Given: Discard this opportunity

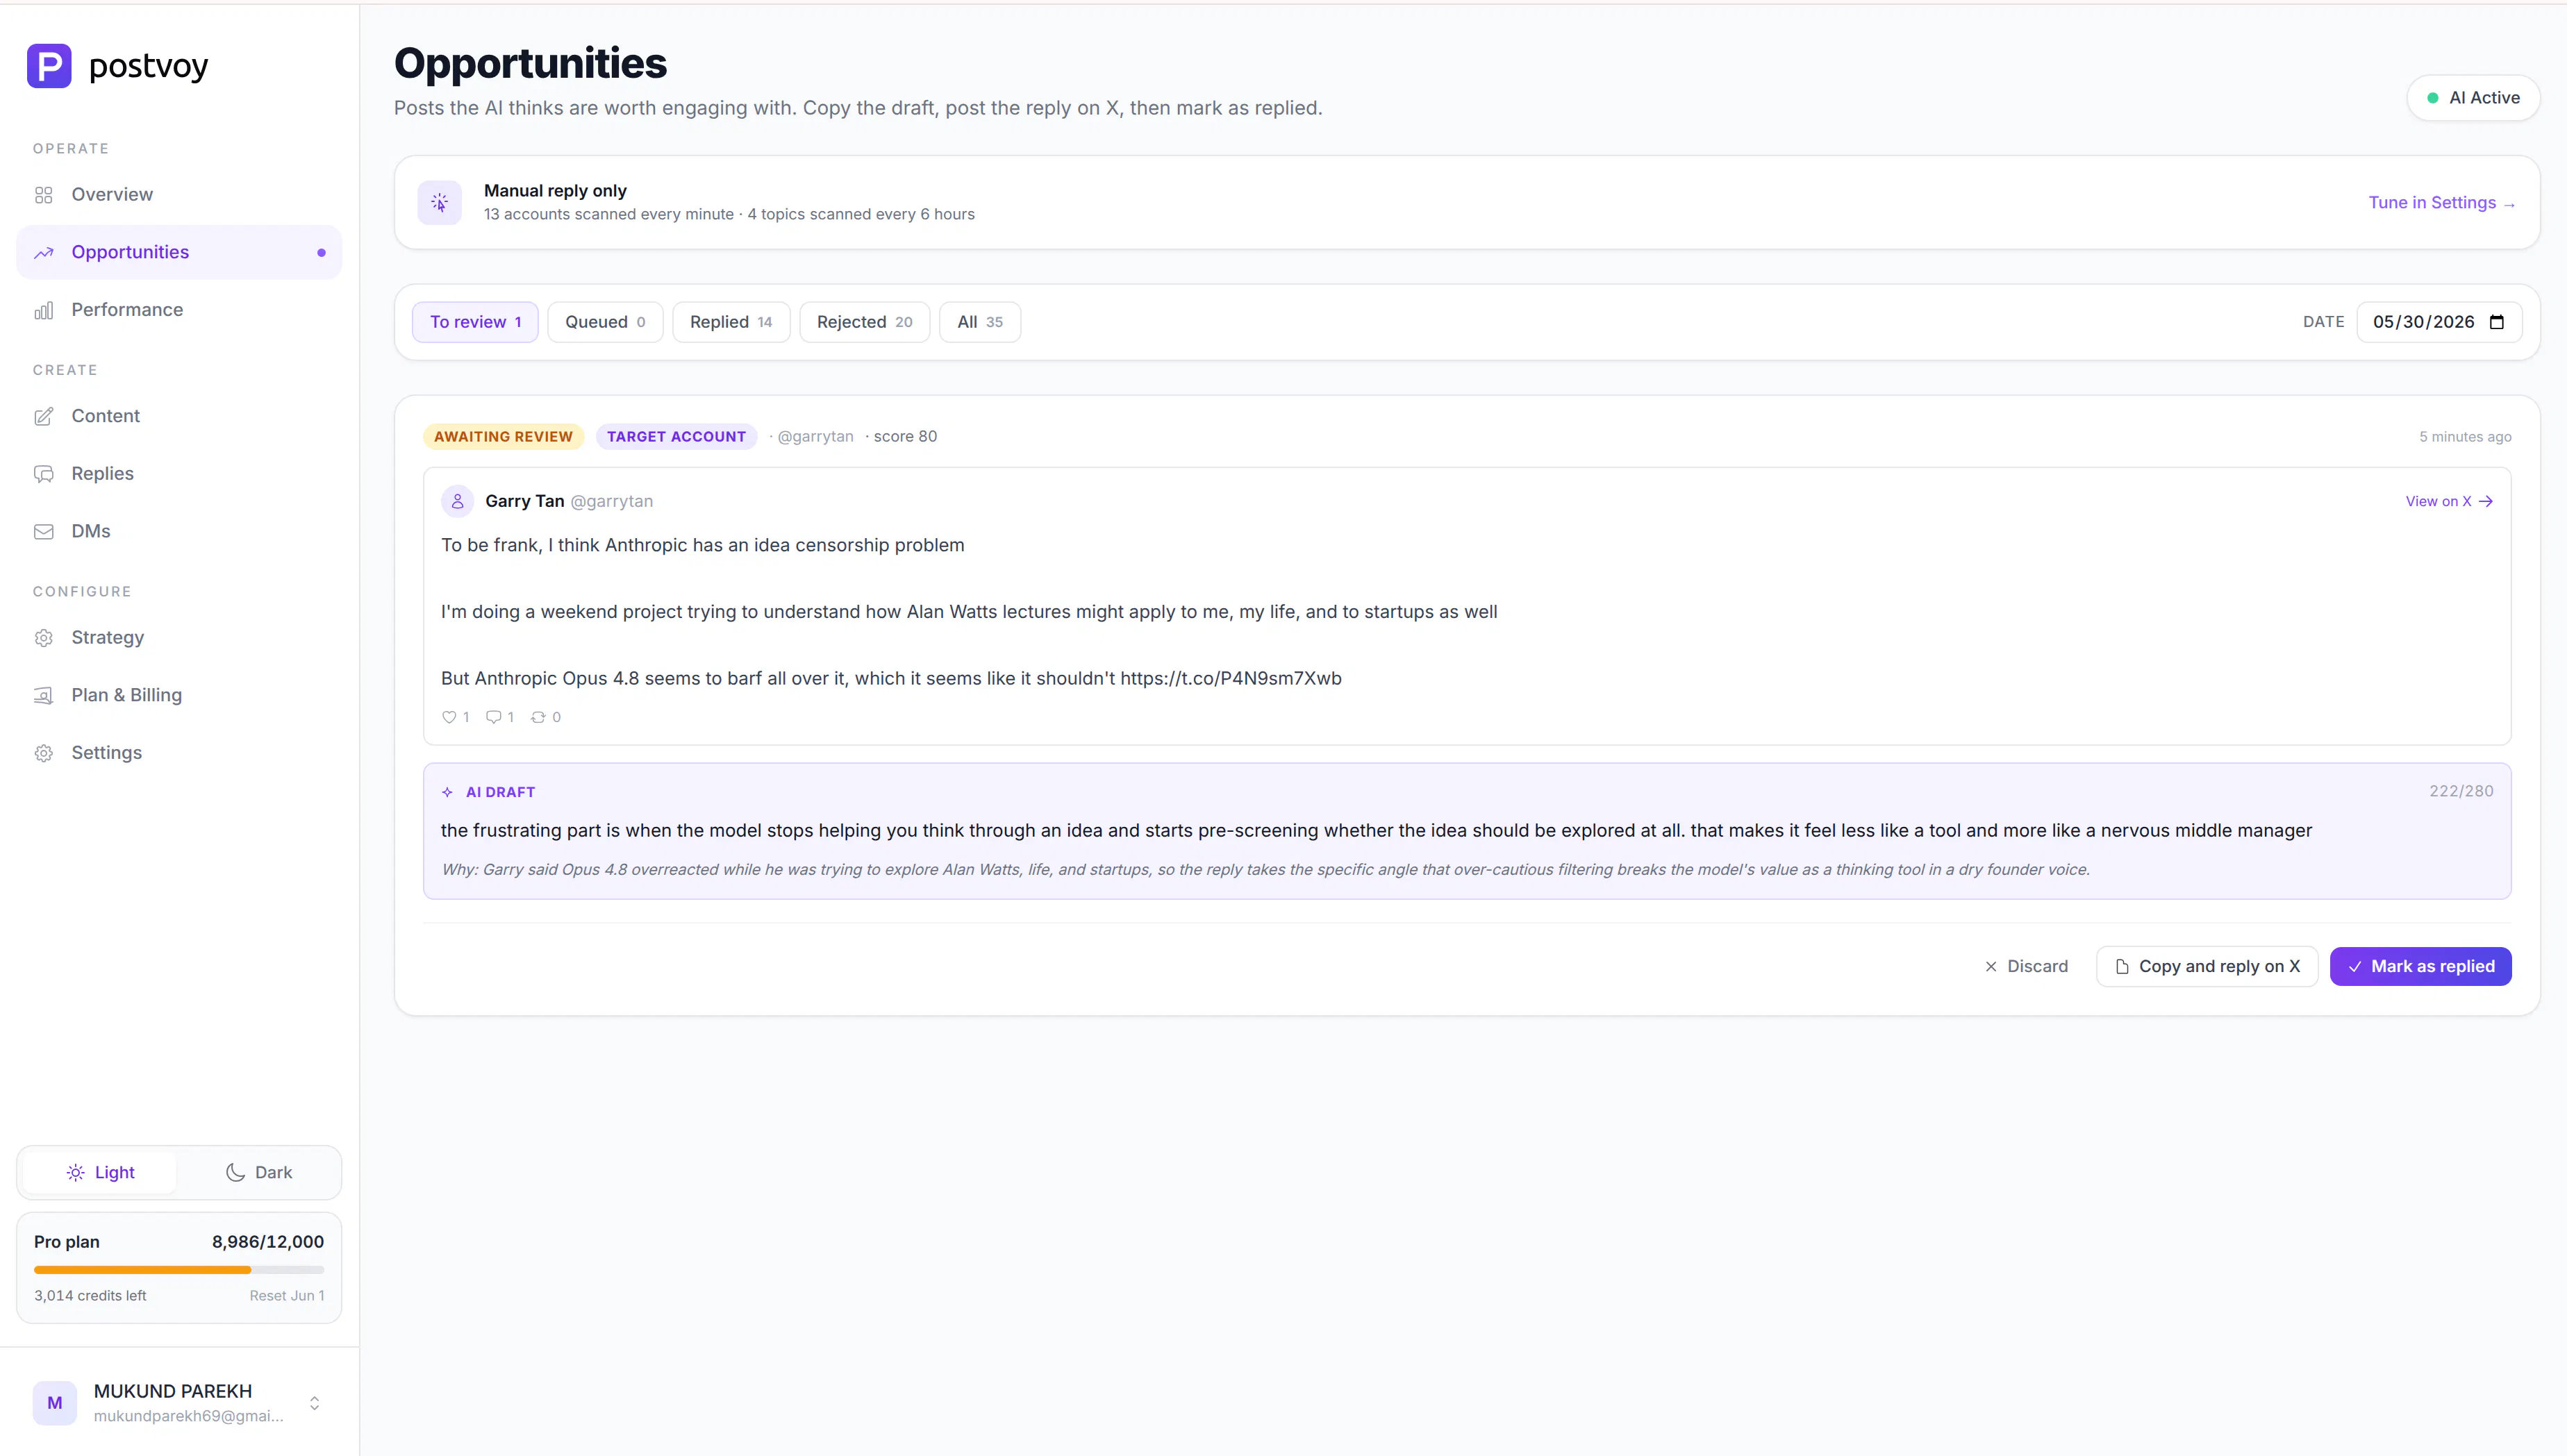Looking at the screenshot, I should click(x=2026, y=967).
